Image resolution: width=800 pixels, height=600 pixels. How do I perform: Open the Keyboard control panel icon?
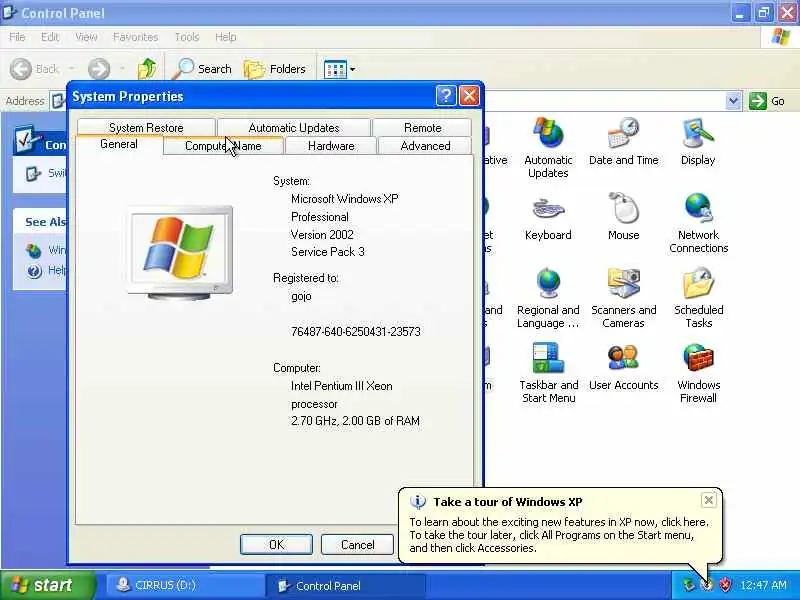pyautogui.click(x=548, y=217)
